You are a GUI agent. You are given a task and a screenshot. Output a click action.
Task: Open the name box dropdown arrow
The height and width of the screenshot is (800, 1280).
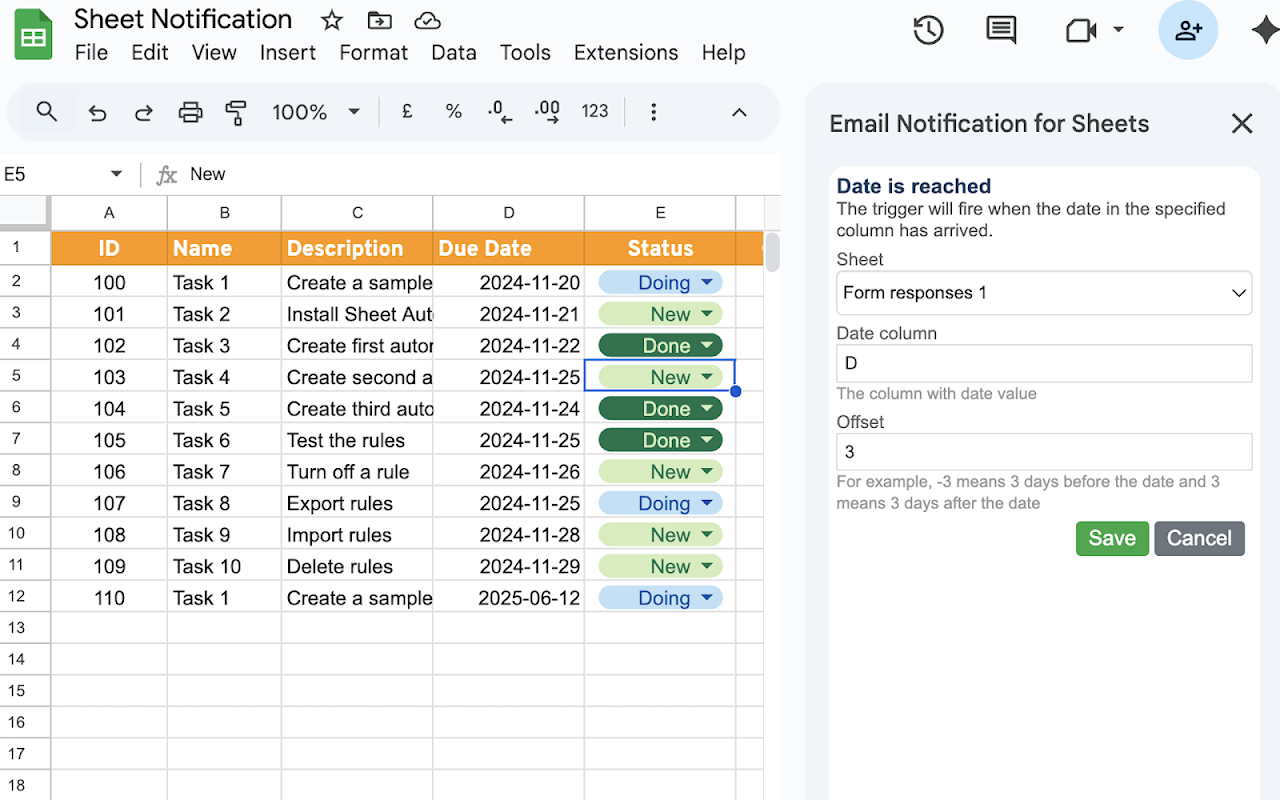[x=116, y=174]
